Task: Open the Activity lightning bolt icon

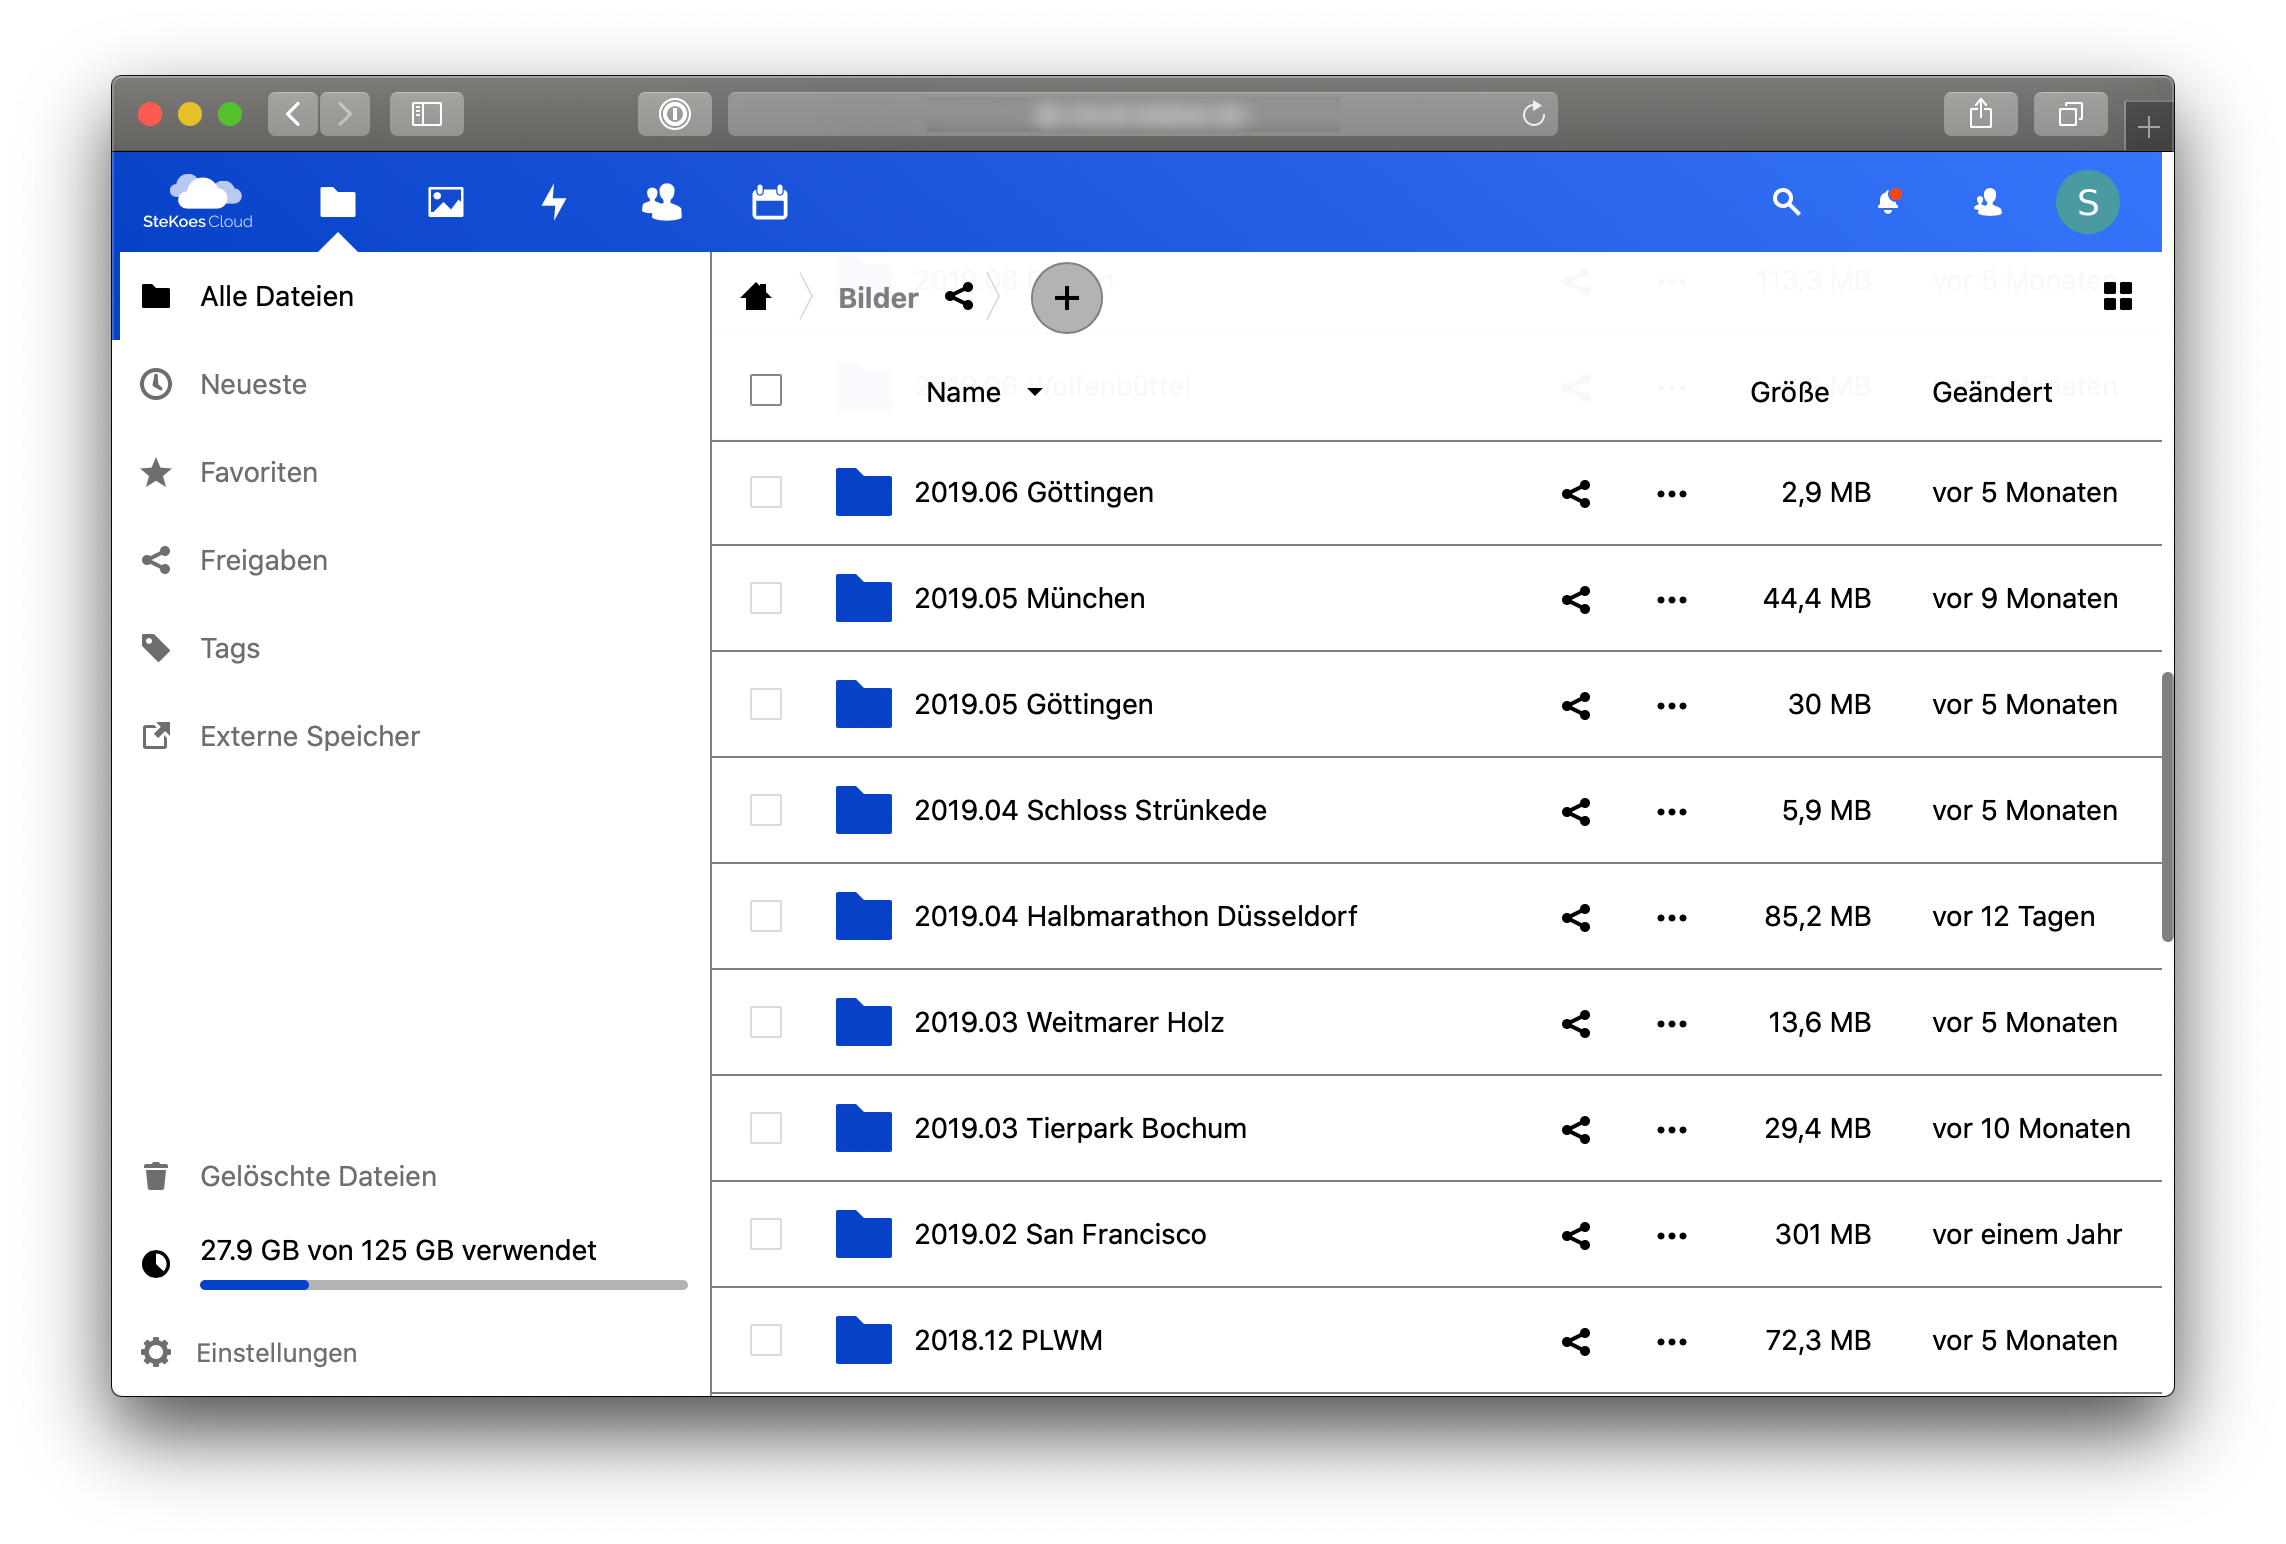Action: [554, 202]
